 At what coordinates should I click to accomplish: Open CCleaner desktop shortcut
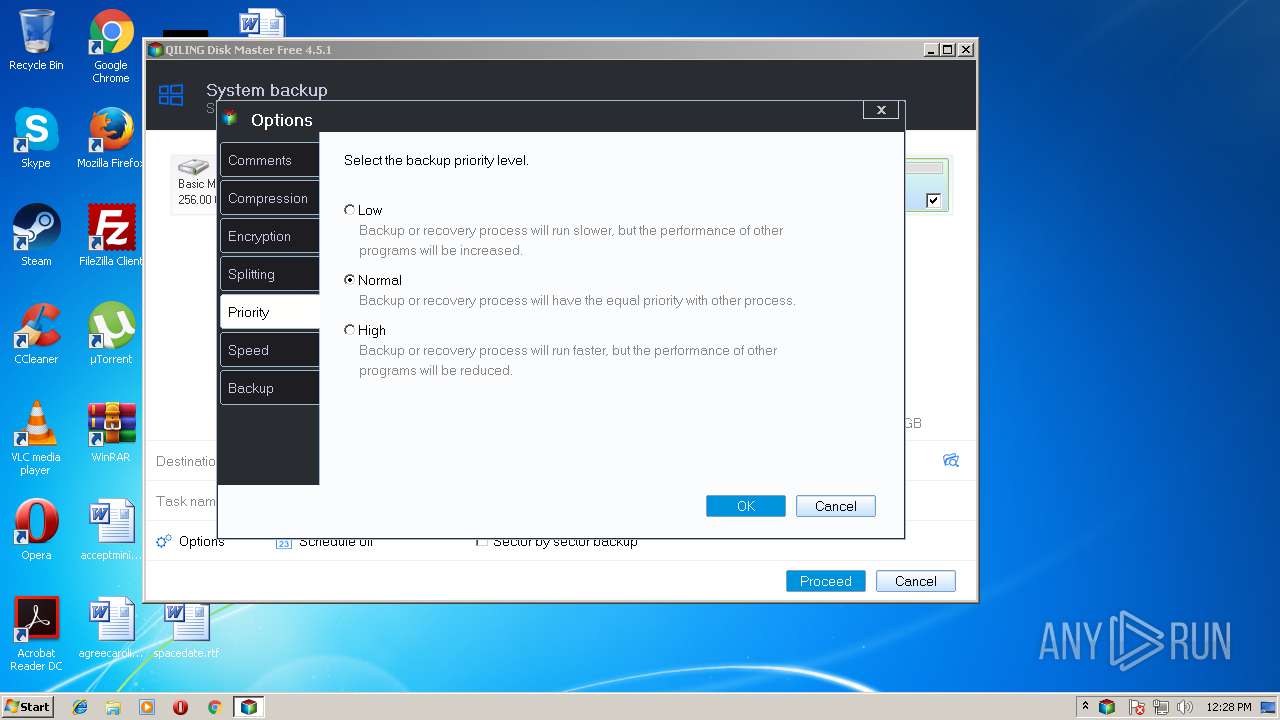[x=36, y=334]
